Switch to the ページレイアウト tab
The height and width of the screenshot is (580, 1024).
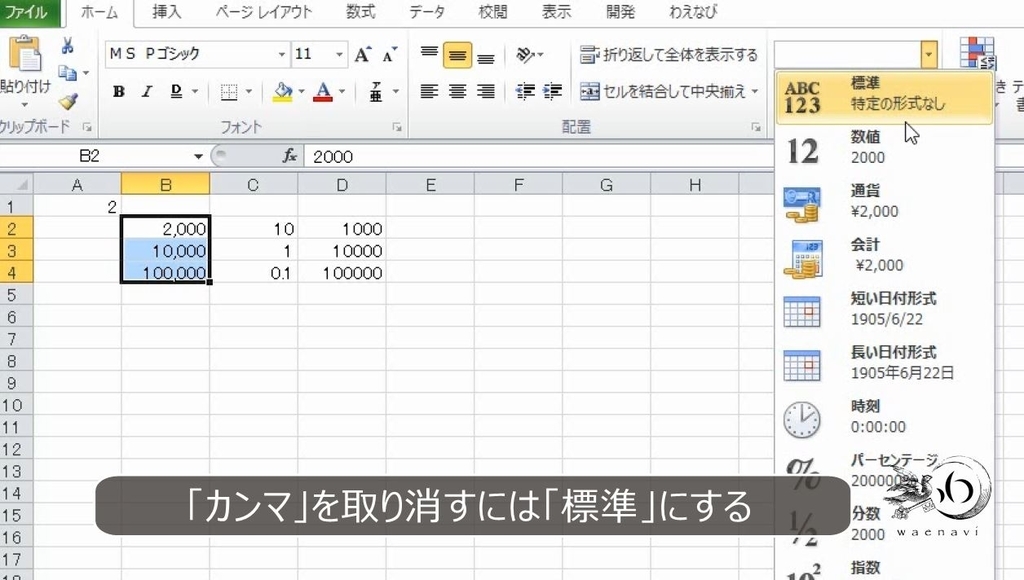point(264,12)
